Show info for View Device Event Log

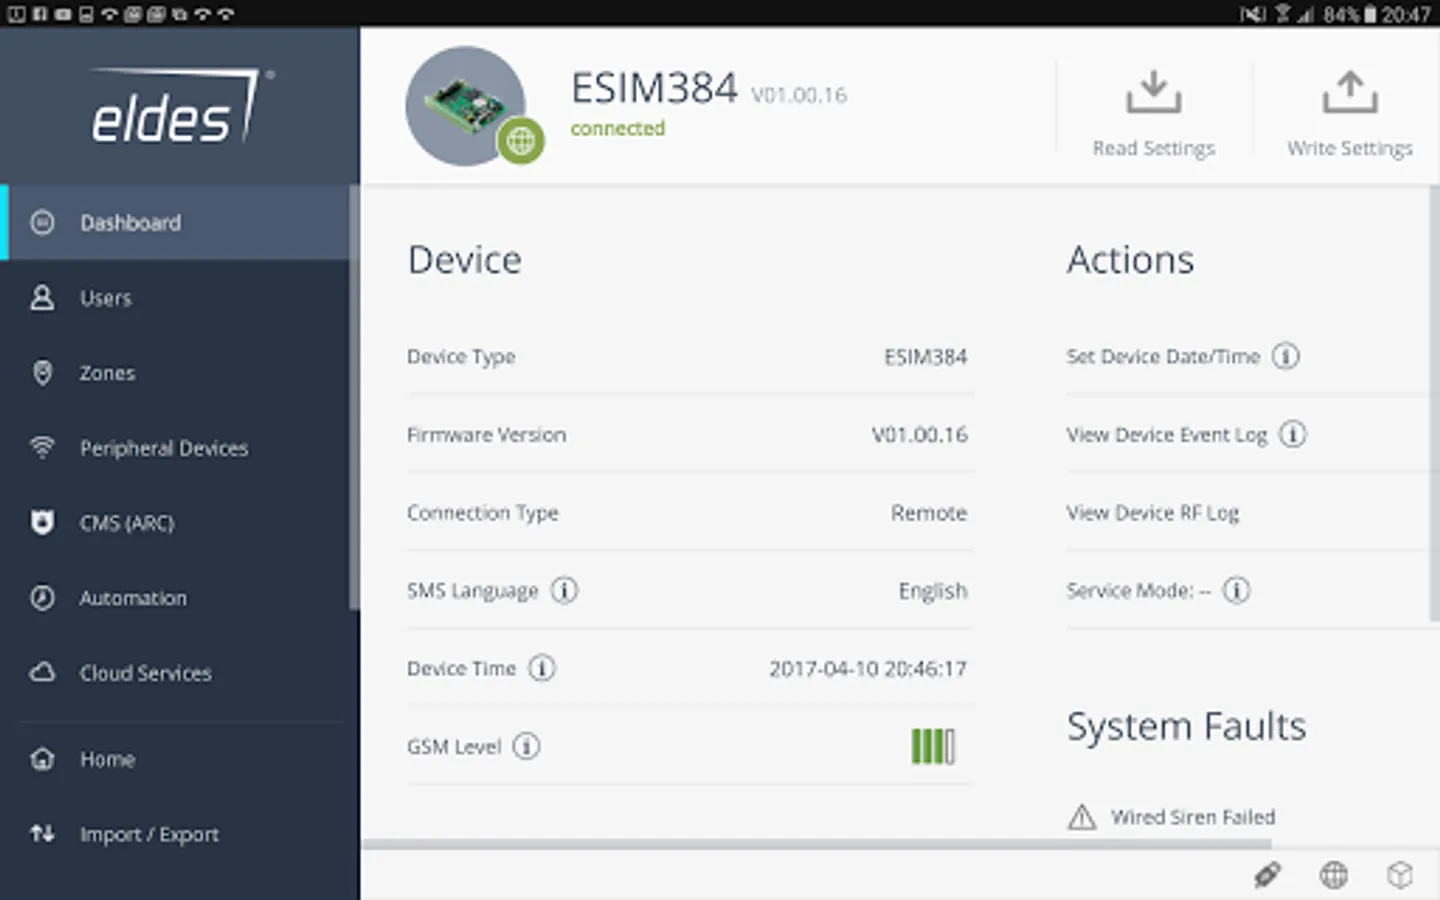tap(1293, 434)
